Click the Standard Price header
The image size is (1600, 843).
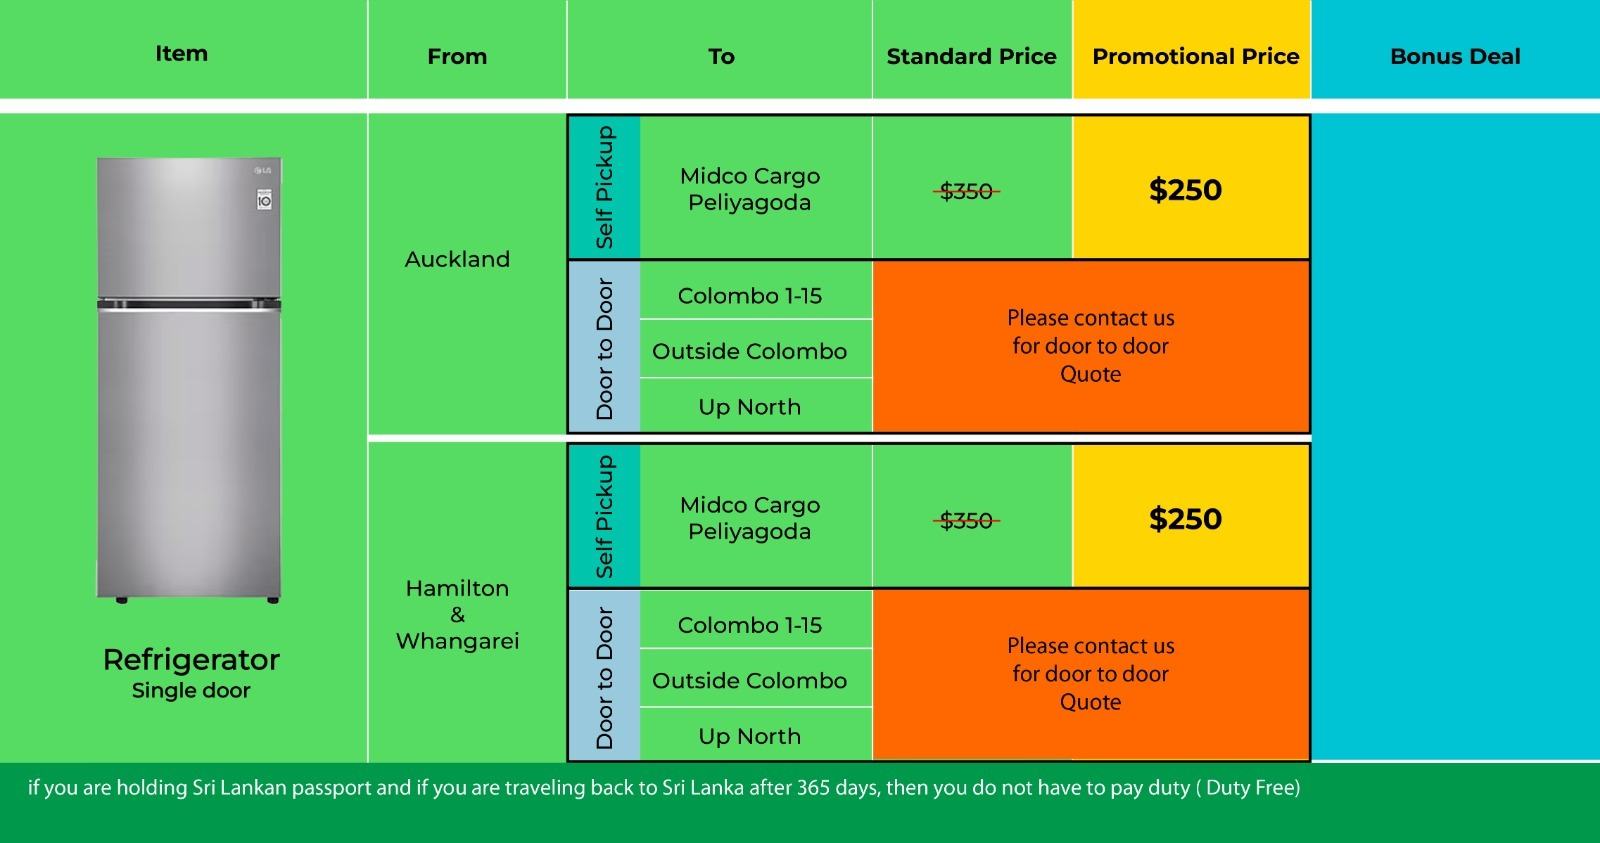[971, 56]
